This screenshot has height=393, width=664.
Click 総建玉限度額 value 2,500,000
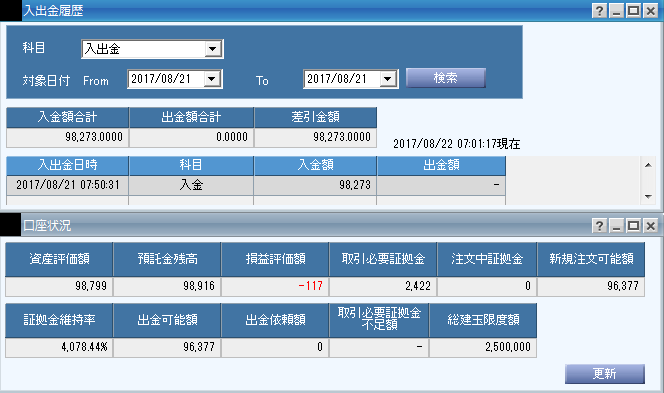(x=508, y=347)
